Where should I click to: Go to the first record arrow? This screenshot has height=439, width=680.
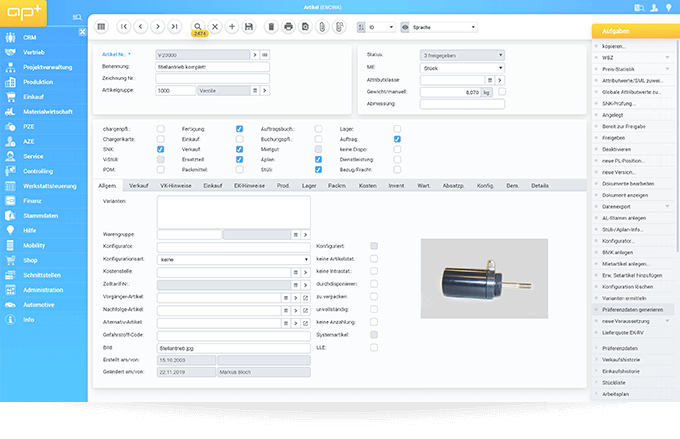tap(125, 26)
